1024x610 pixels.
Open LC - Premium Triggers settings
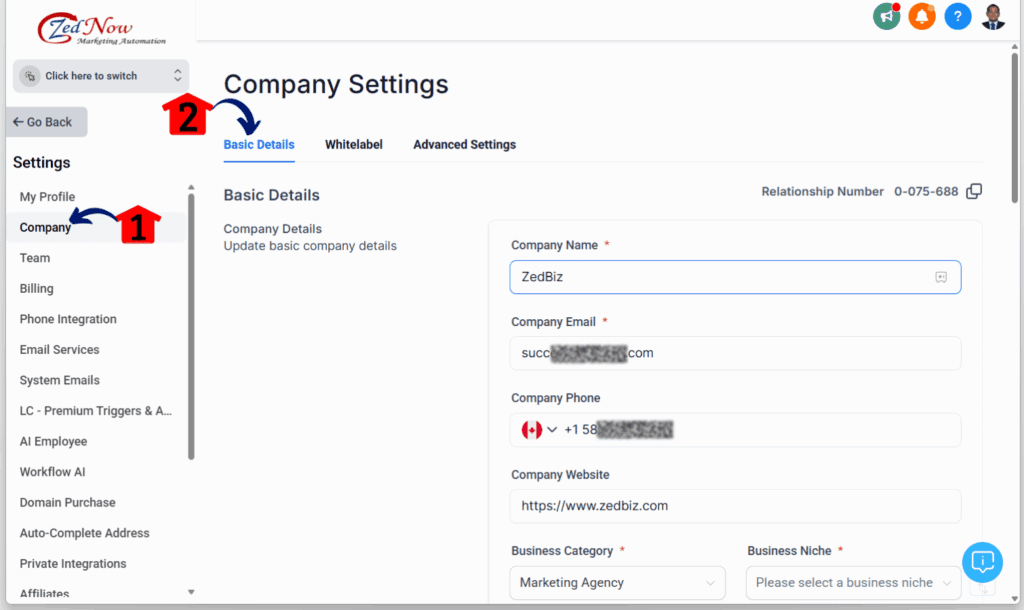coord(95,411)
